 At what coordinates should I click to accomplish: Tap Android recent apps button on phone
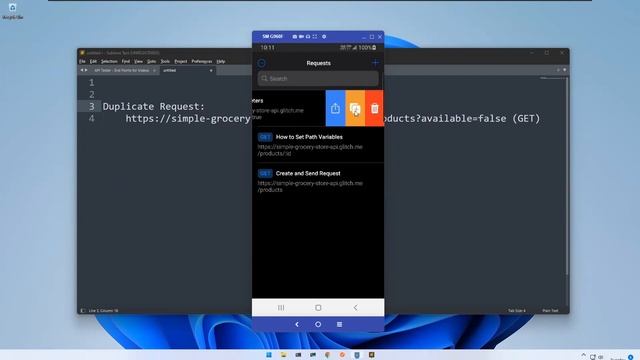pos(281,307)
